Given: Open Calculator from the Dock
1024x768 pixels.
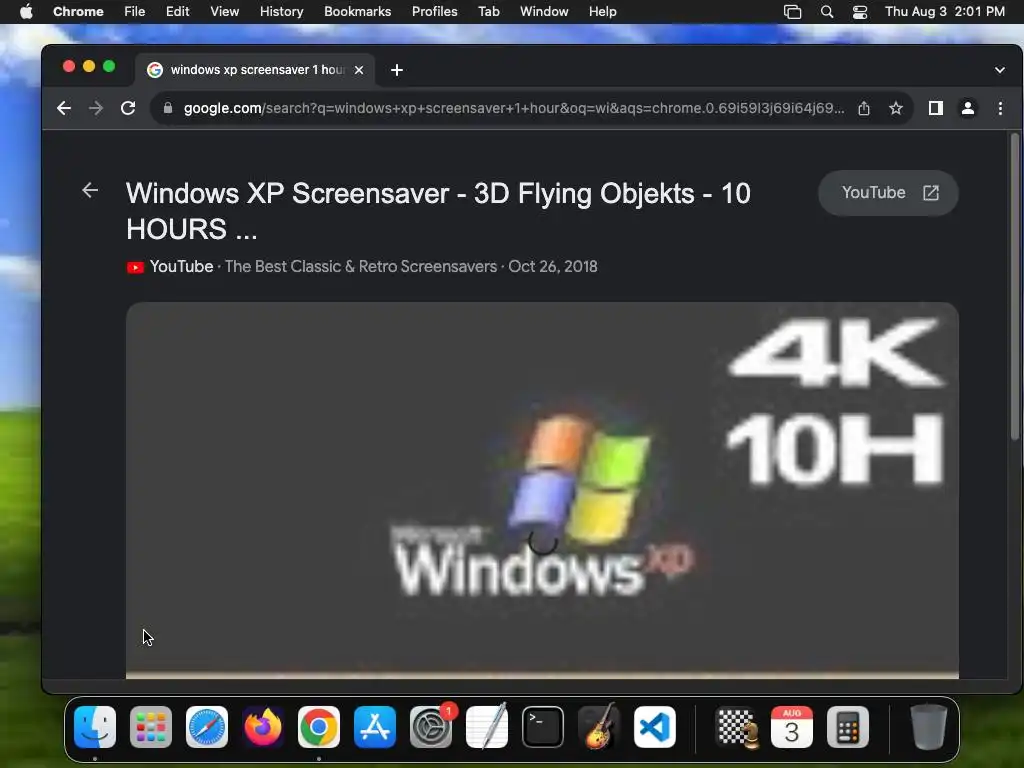Looking at the screenshot, I should coord(848,727).
